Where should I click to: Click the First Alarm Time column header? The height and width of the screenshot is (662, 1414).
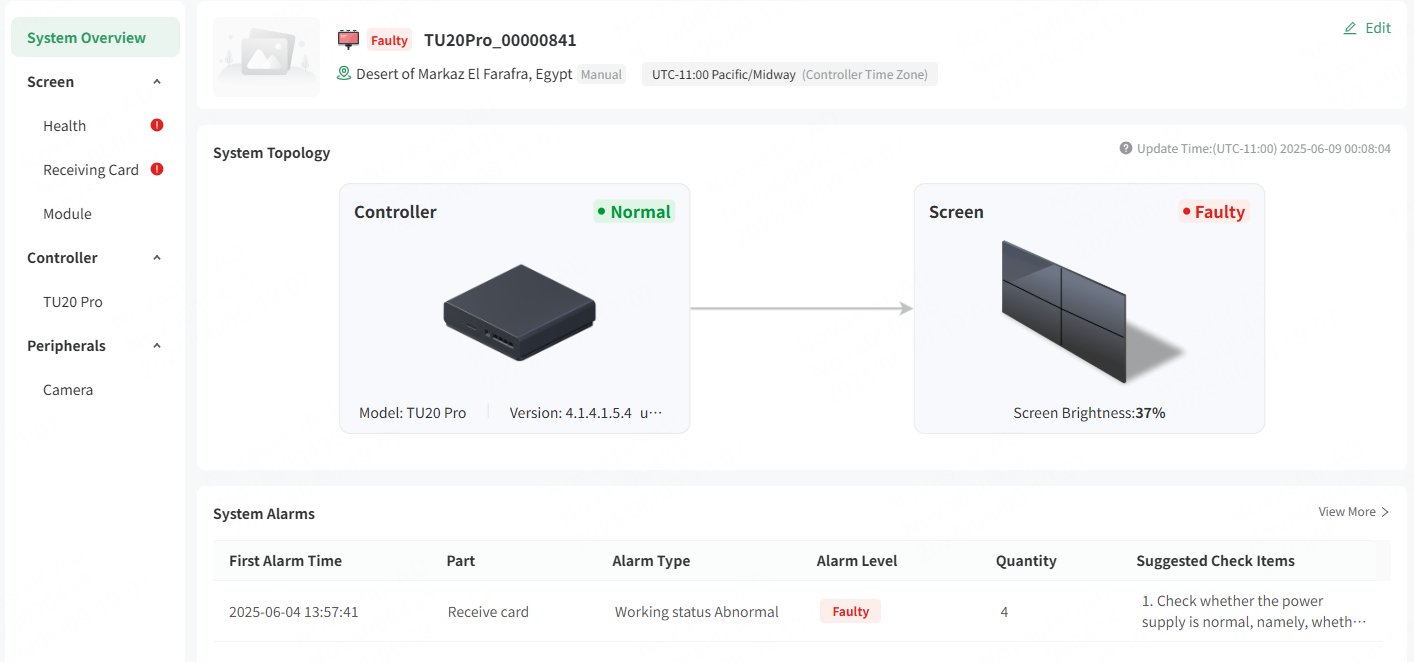tap(285, 561)
